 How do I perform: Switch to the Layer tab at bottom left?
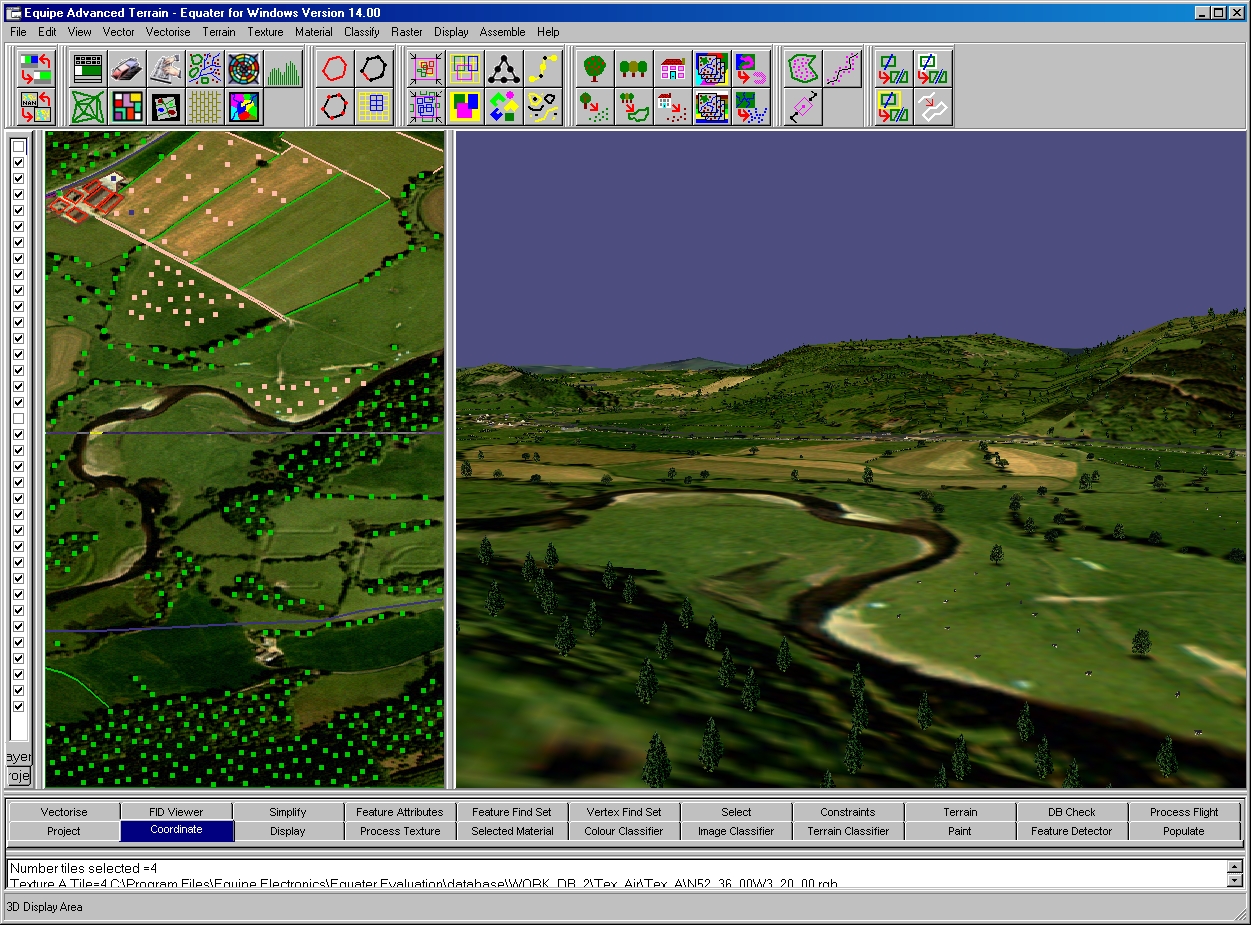[x=19, y=757]
